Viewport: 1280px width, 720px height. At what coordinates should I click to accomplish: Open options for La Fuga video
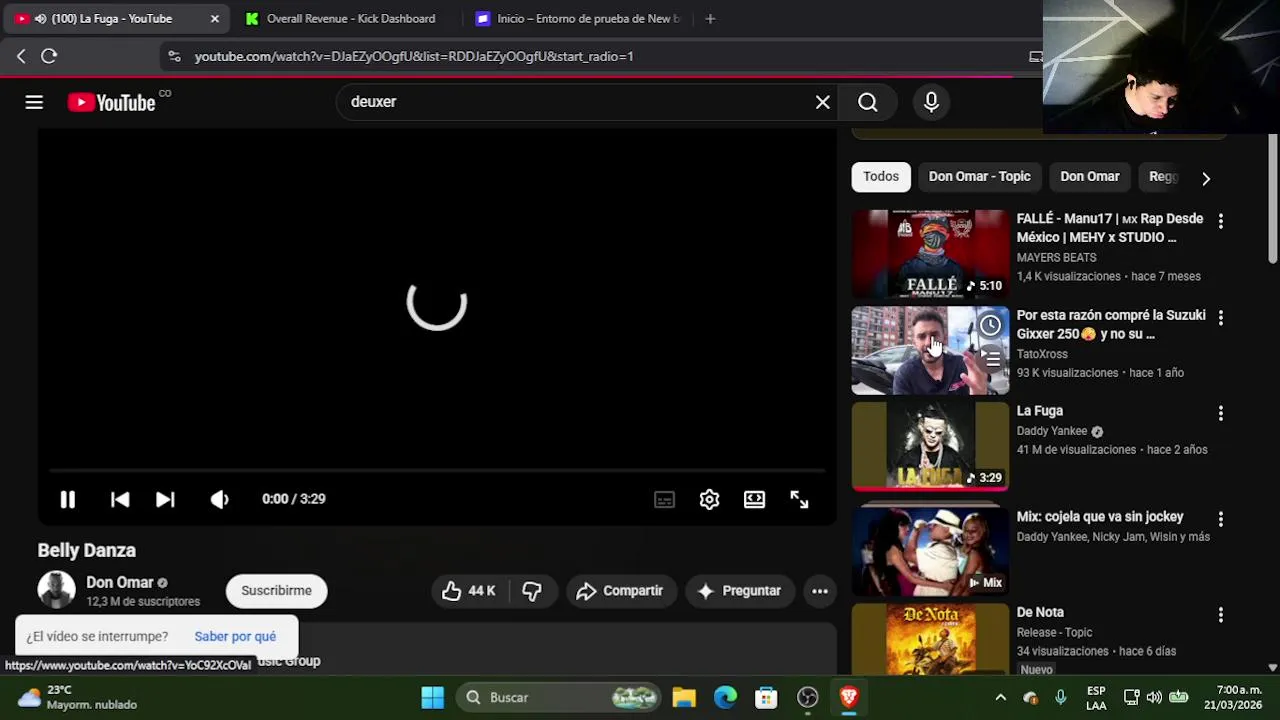point(1220,413)
